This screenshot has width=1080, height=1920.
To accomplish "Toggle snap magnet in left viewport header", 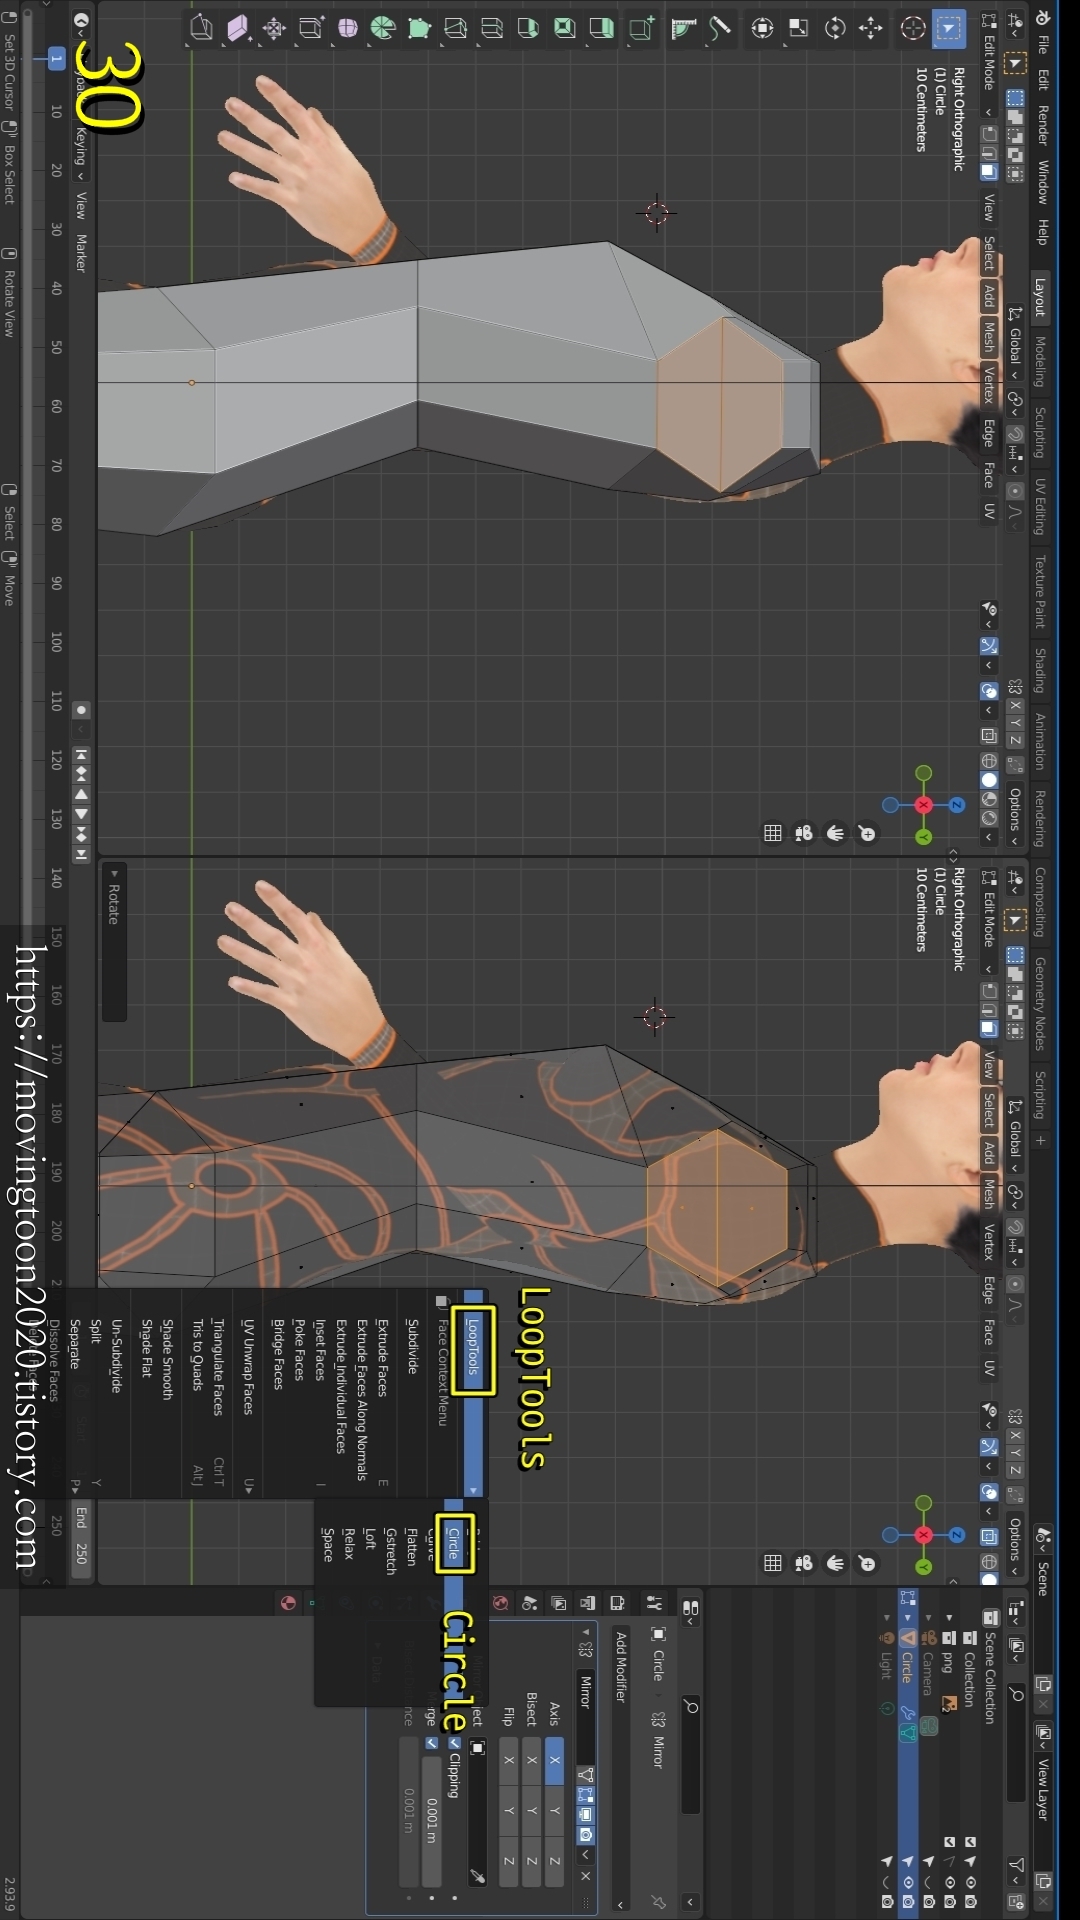I will (x=1015, y=433).
